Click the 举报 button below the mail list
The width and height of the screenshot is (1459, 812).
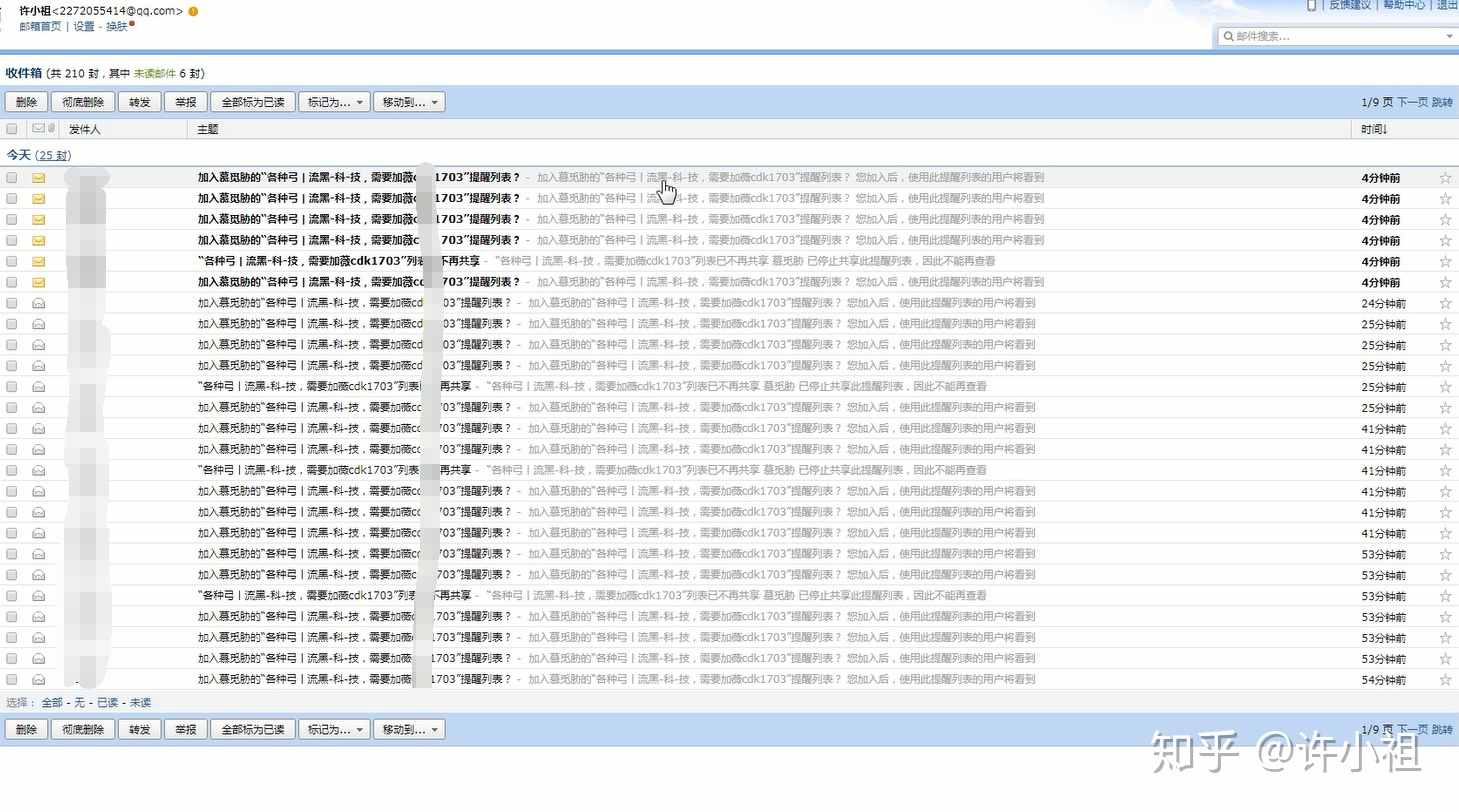pyautogui.click(x=186, y=729)
